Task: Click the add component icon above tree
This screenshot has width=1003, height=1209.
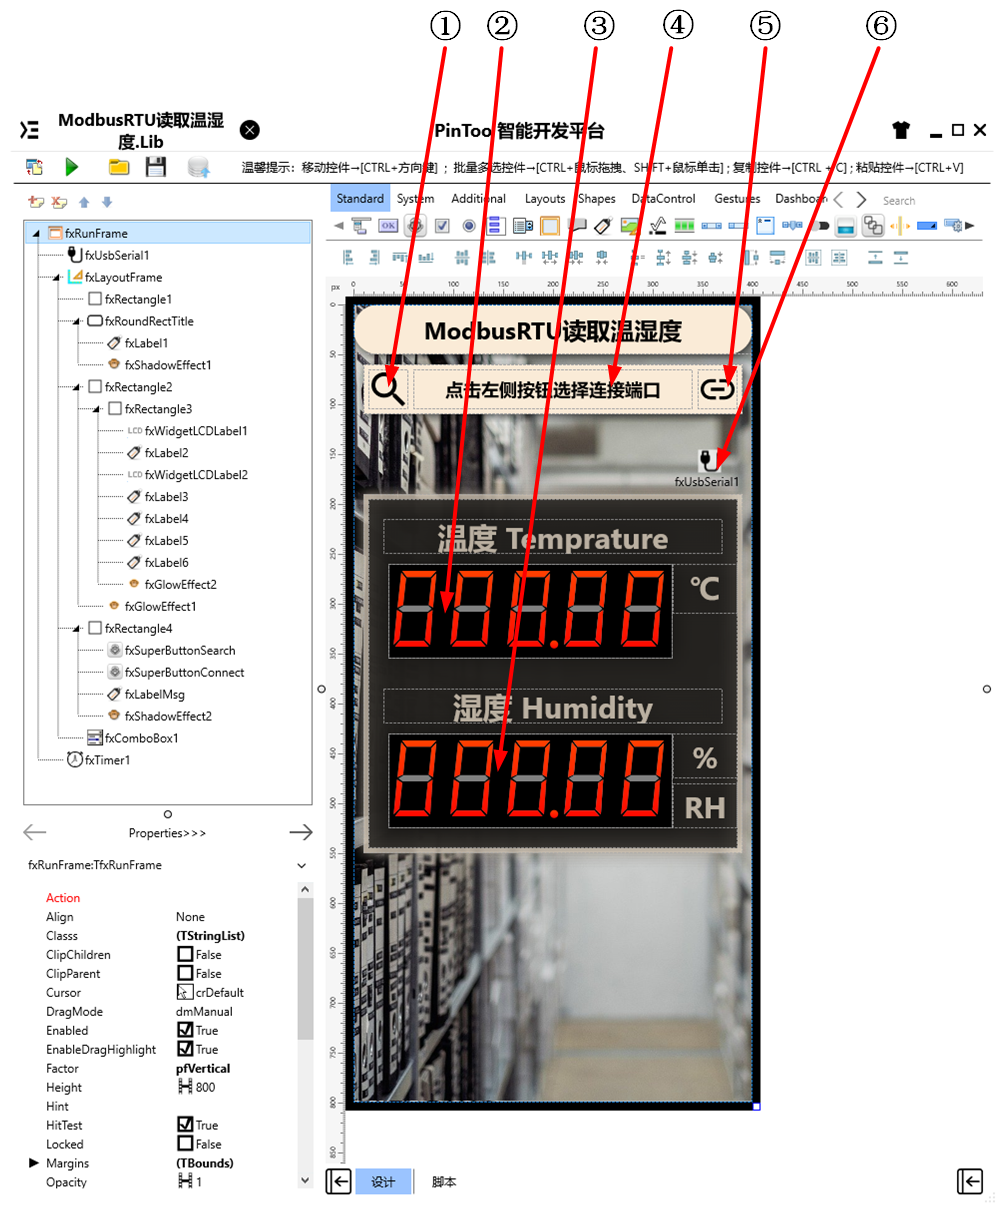Action: pyautogui.click(x=36, y=202)
